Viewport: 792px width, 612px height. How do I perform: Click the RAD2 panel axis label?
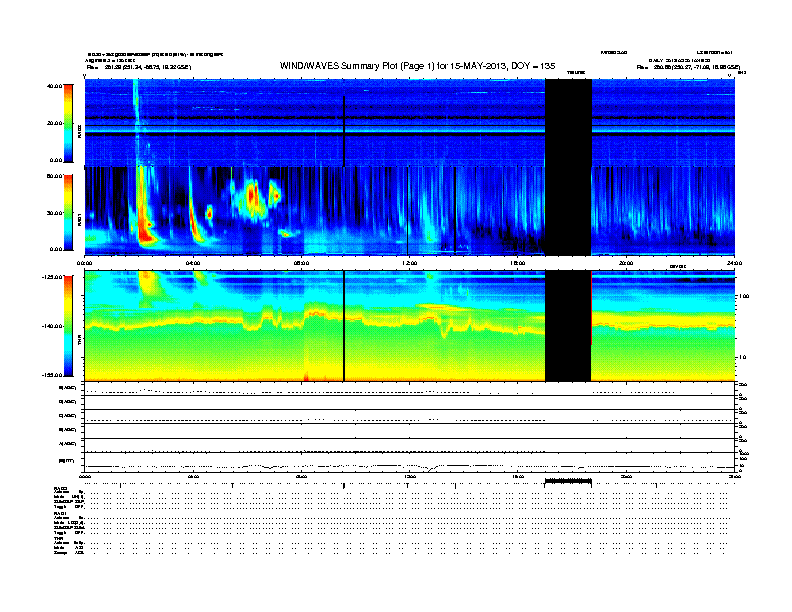(x=79, y=131)
